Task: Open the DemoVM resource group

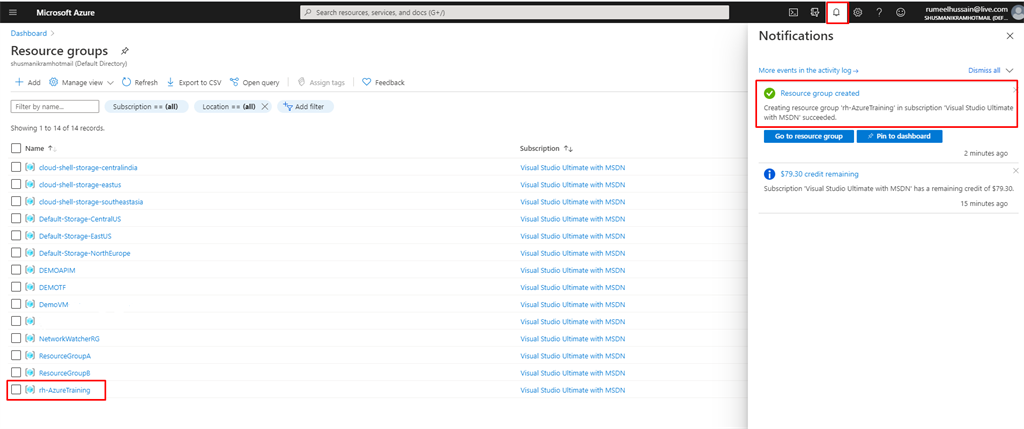Action: [54, 304]
